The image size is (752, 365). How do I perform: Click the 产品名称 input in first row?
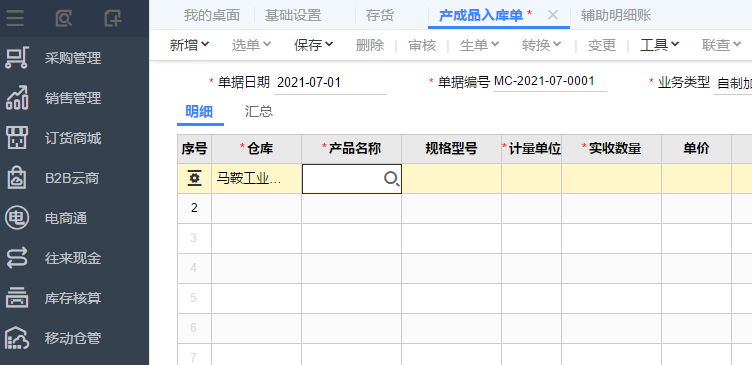(x=352, y=179)
